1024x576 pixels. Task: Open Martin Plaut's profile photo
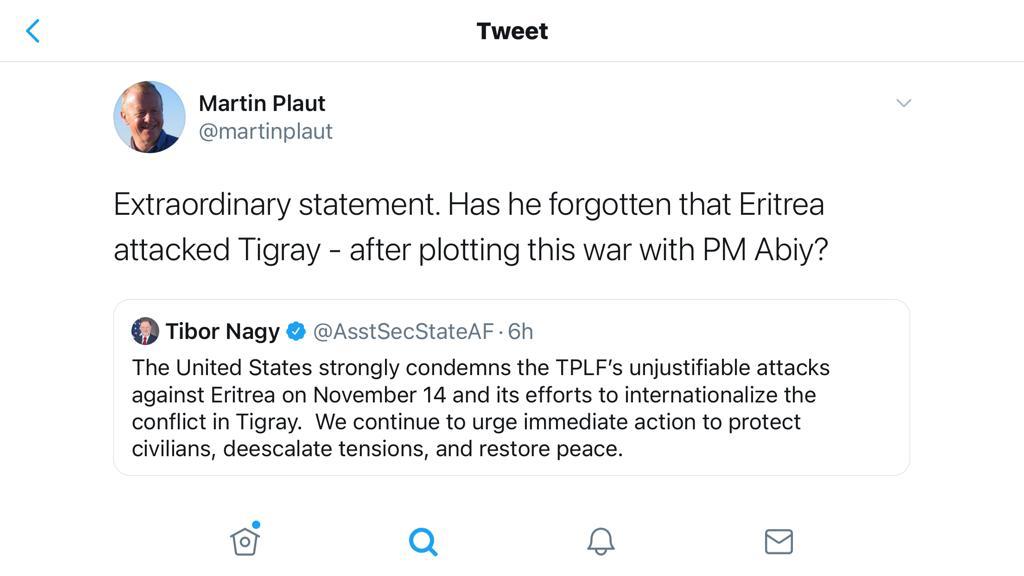[x=149, y=117]
